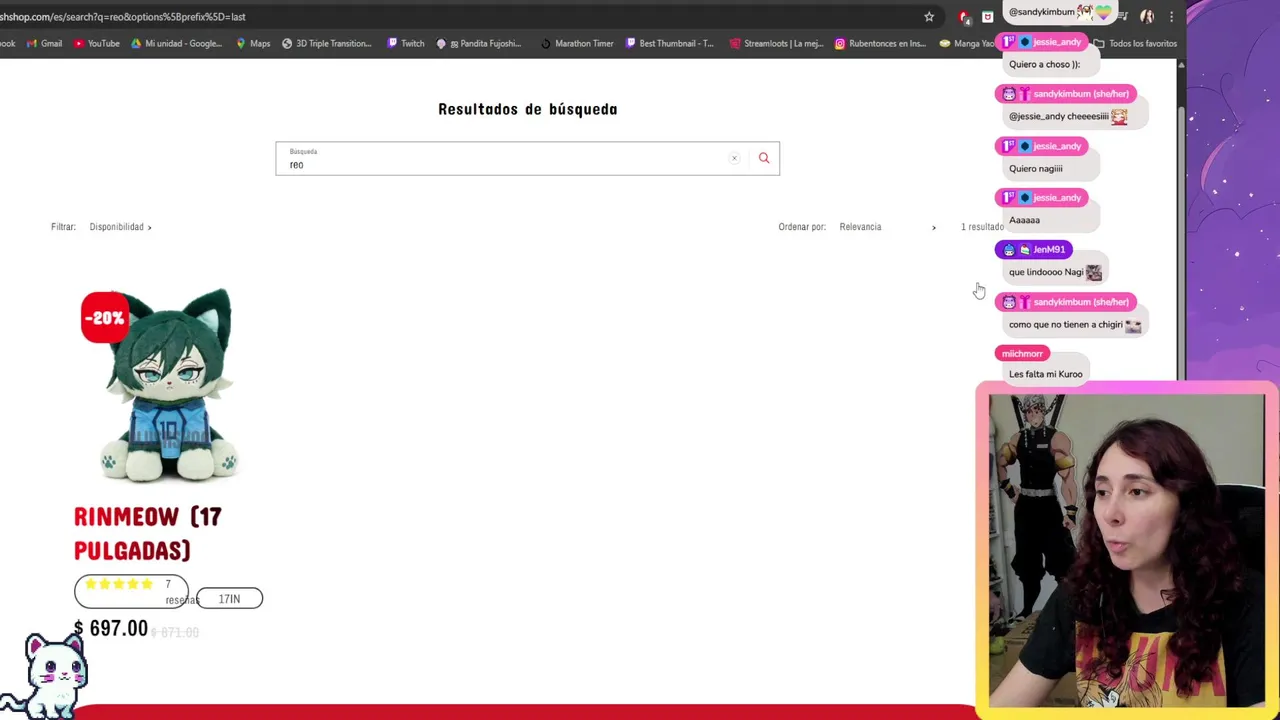Select the 17IN size pill
The height and width of the screenshot is (720, 1280).
(x=229, y=599)
